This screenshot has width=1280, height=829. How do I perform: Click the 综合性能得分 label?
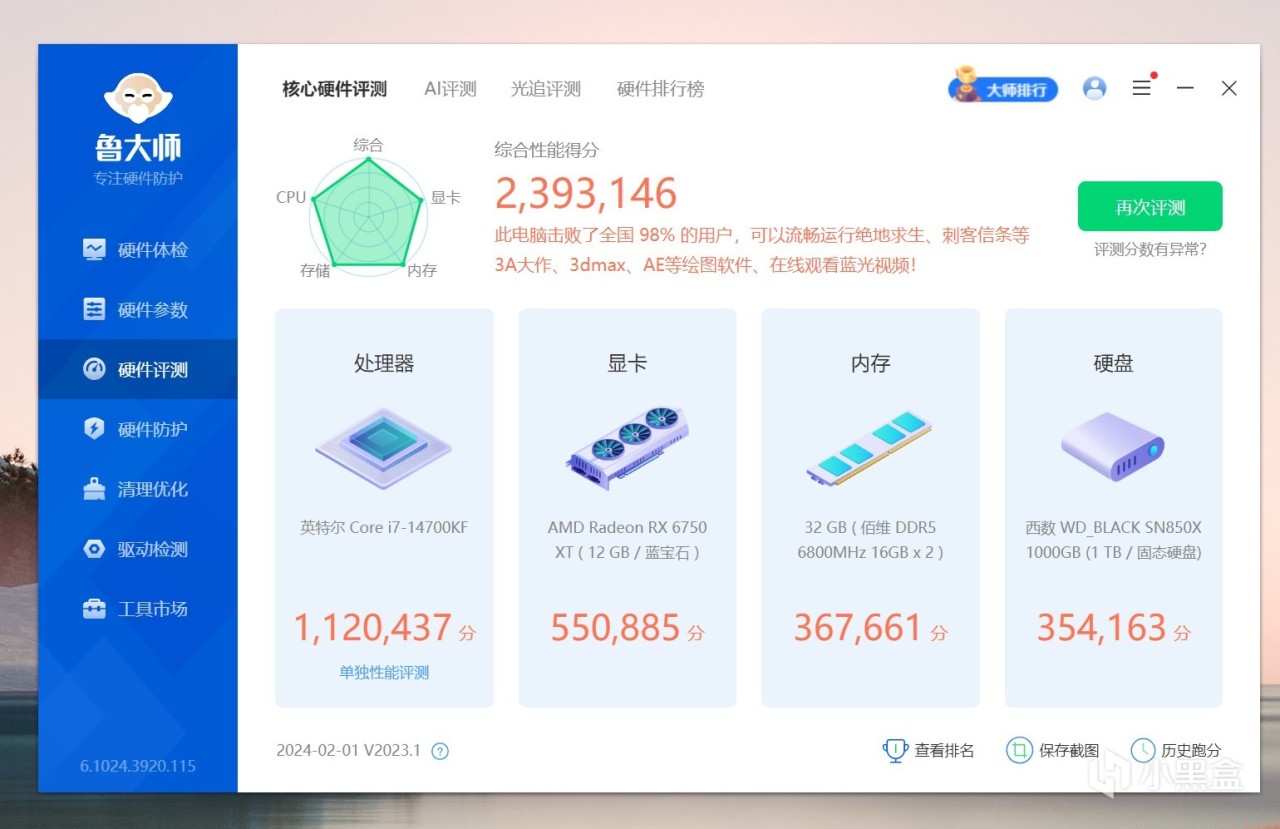point(547,150)
